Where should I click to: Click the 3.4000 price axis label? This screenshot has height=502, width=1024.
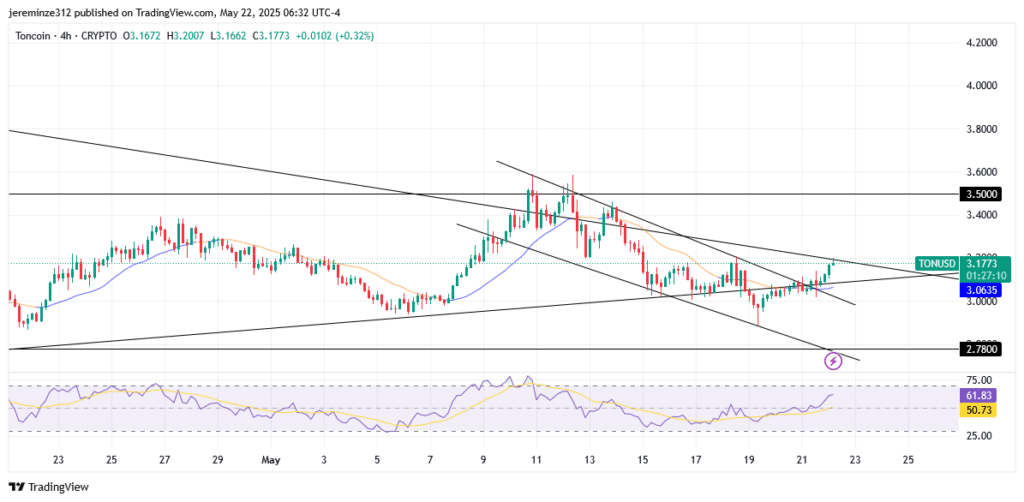(x=982, y=215)
